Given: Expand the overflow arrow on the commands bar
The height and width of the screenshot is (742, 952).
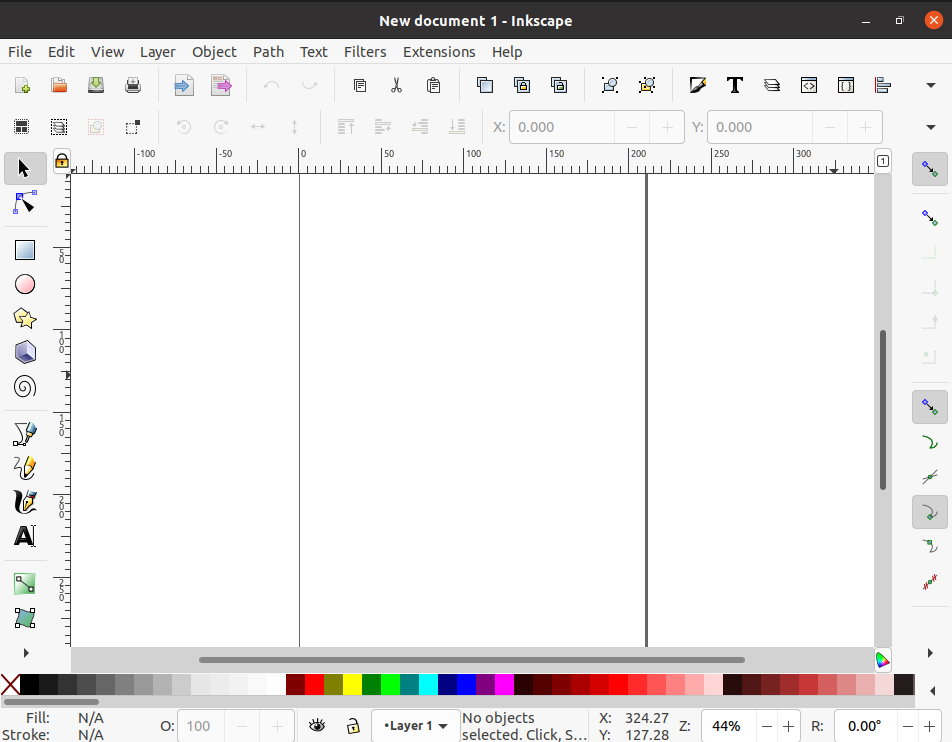Looking at the screenshot, I should pyautogui.click(x=930, y=85).
